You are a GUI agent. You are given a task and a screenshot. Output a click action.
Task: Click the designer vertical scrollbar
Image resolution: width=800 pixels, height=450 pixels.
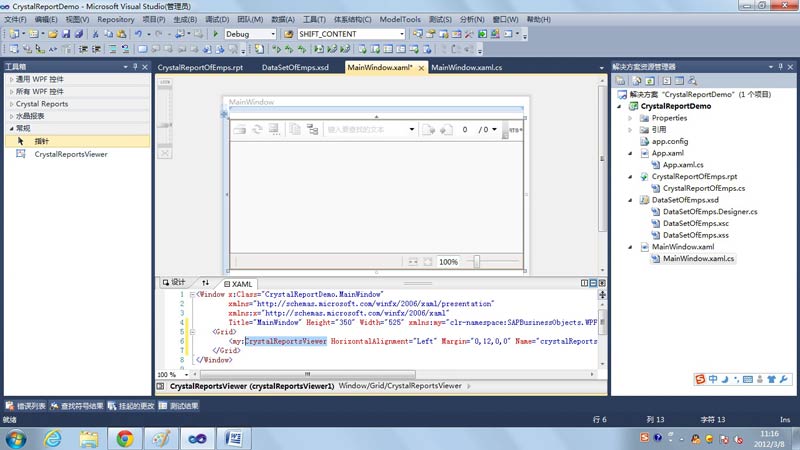tap(603, 159)
